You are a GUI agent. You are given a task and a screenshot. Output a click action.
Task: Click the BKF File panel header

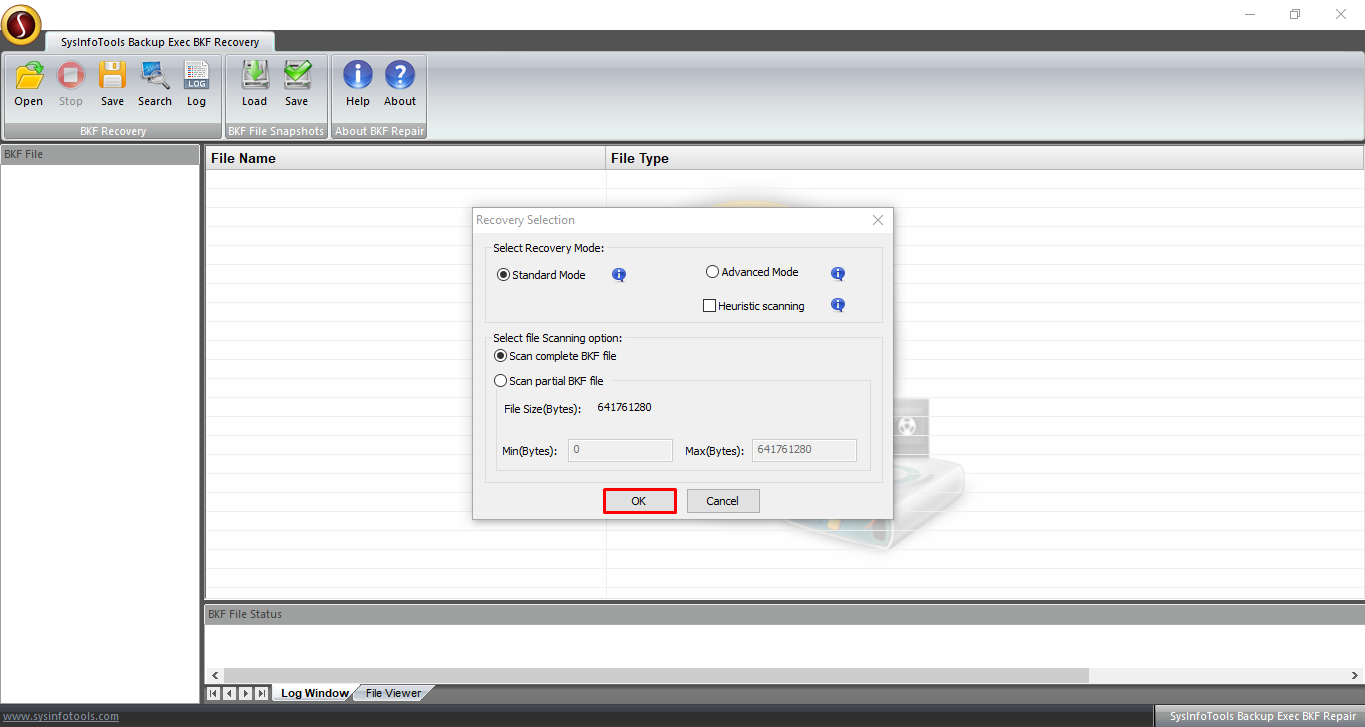[x=100, y=155]
